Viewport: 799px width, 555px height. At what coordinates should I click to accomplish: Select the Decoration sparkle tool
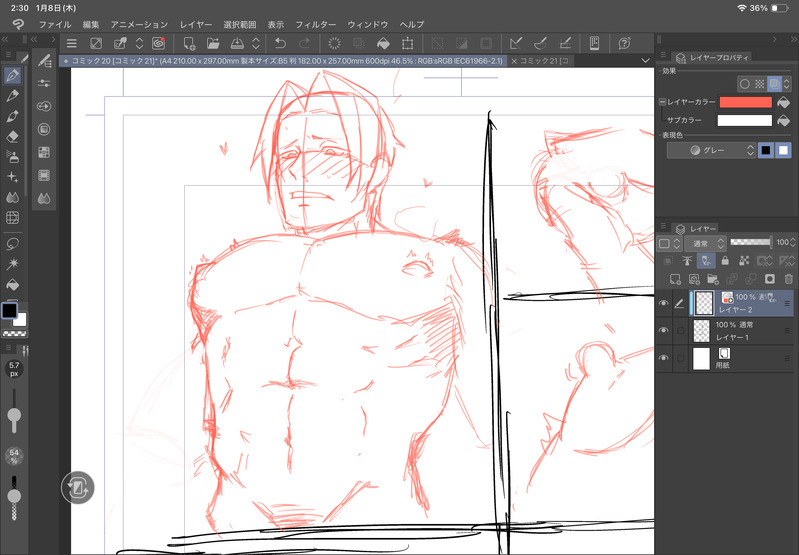[x=13, y=177]
